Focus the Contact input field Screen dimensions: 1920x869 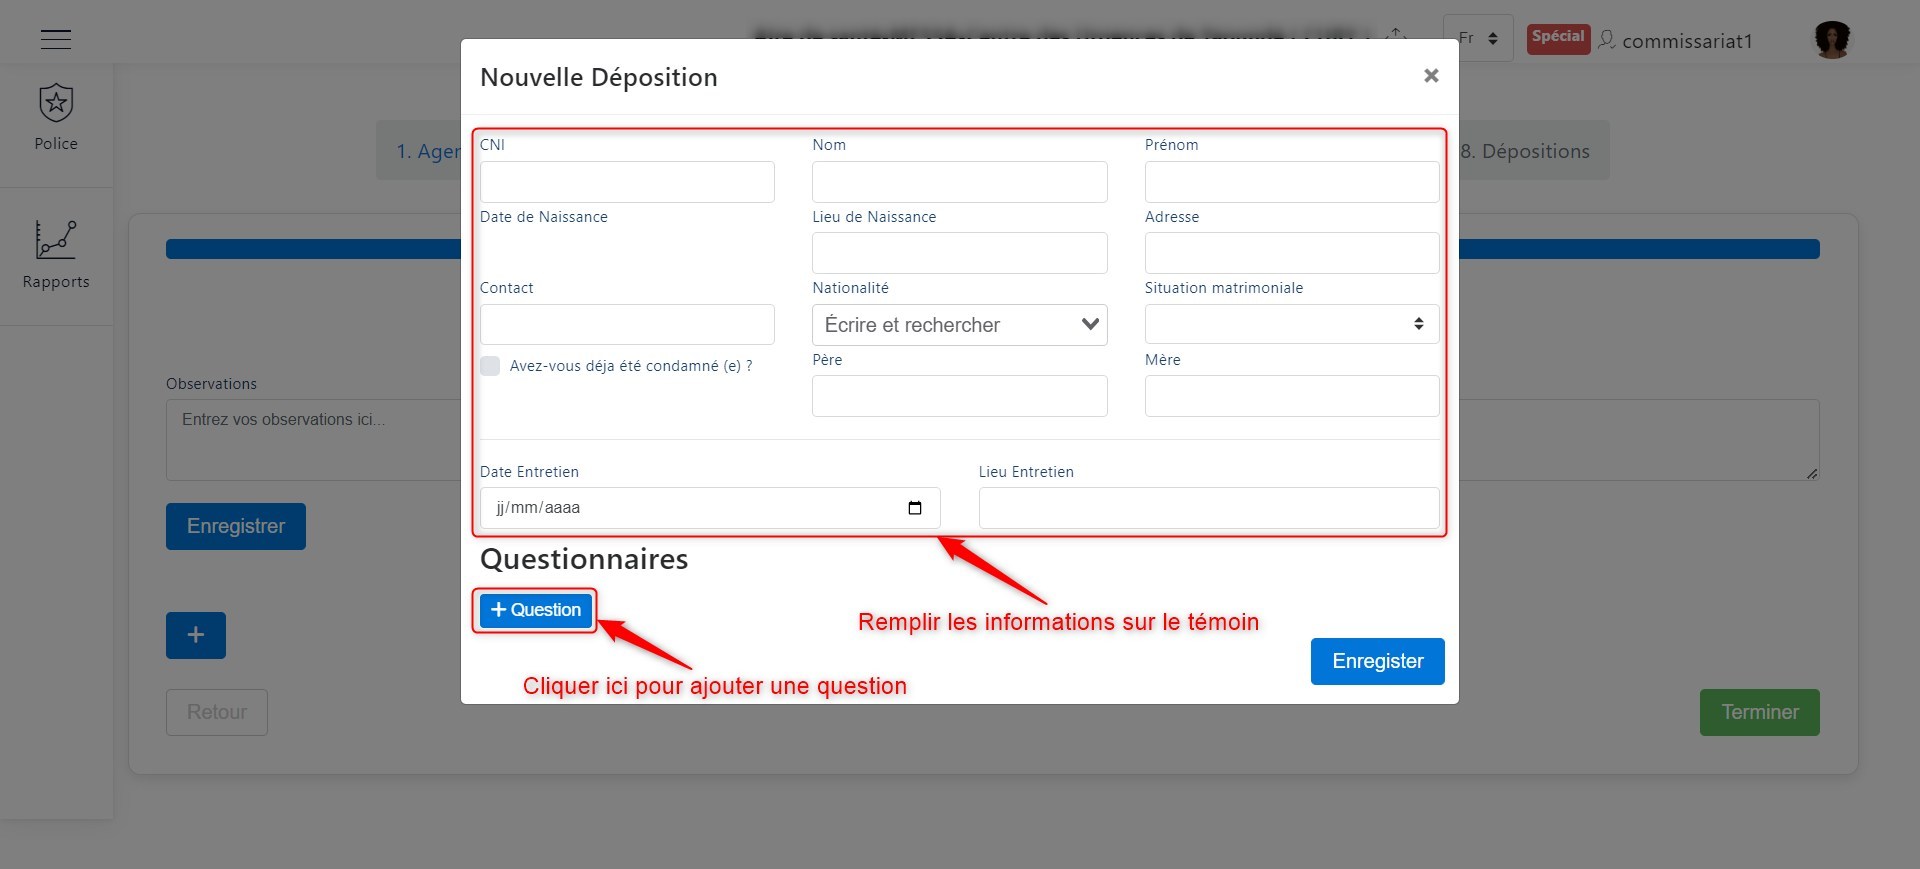pos(627,325)
